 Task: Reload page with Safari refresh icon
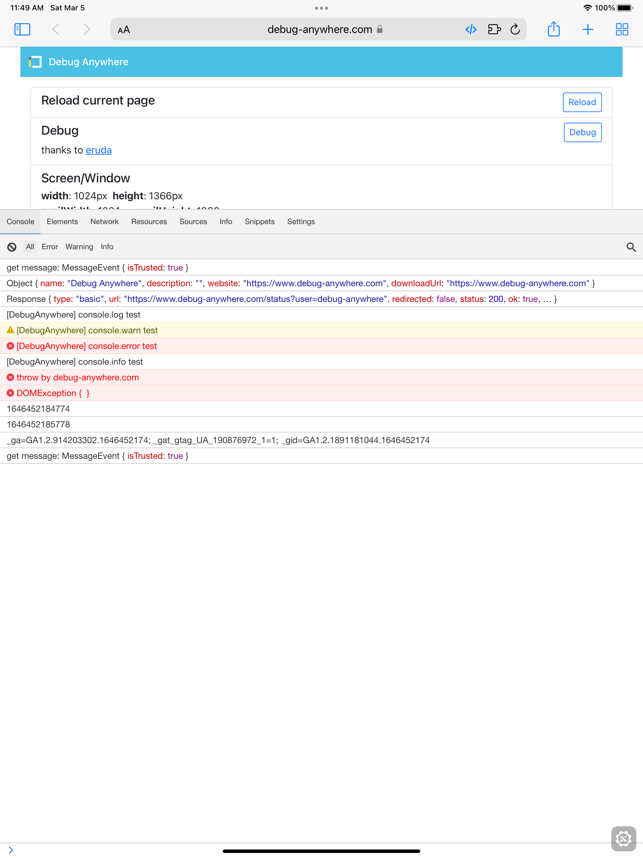pos(515,30)
